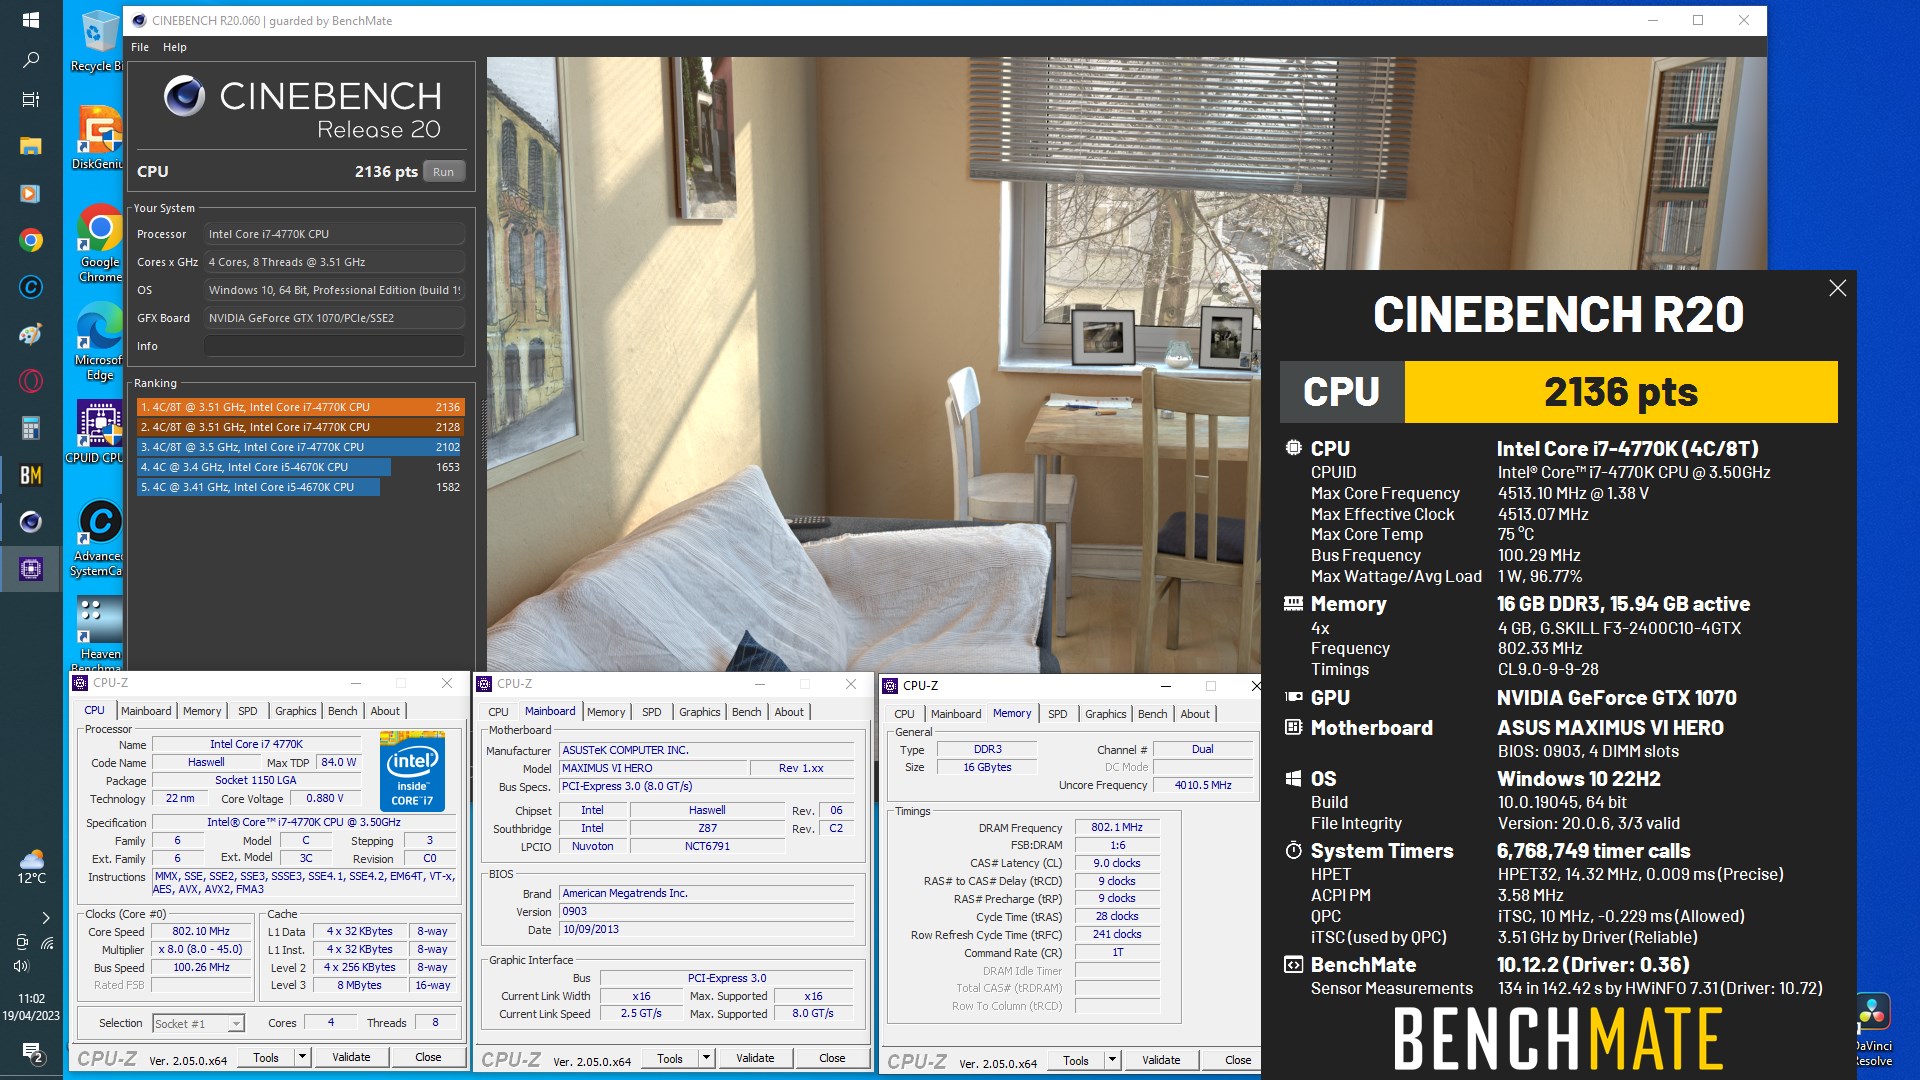The image size is (1920, 1080).
Task: Open the CPUID CPU-Z desktop shortcut
Action: 96,432
